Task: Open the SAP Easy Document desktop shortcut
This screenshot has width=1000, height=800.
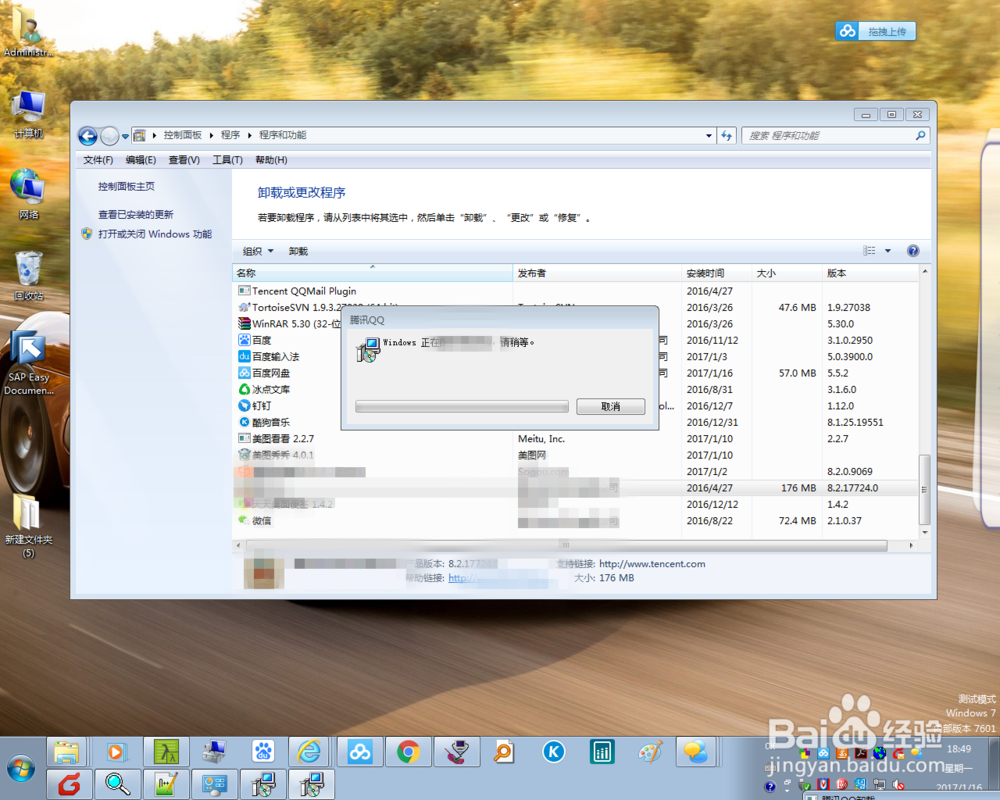Action: pos(29,362)
